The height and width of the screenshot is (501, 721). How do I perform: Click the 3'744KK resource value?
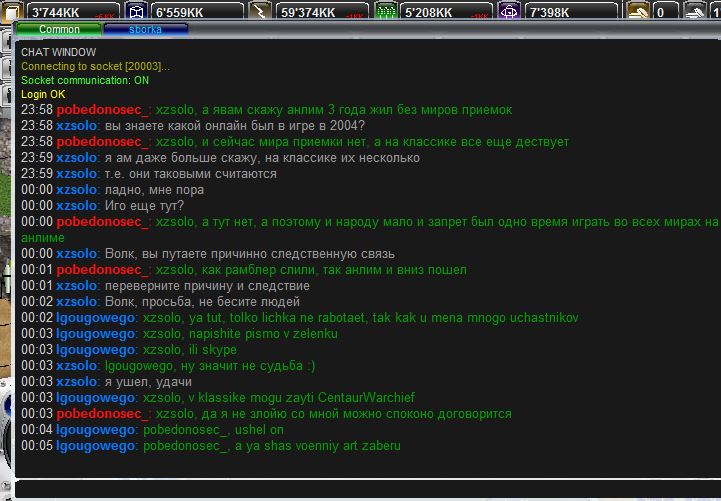pyautogui.click(x=57, y=12)
